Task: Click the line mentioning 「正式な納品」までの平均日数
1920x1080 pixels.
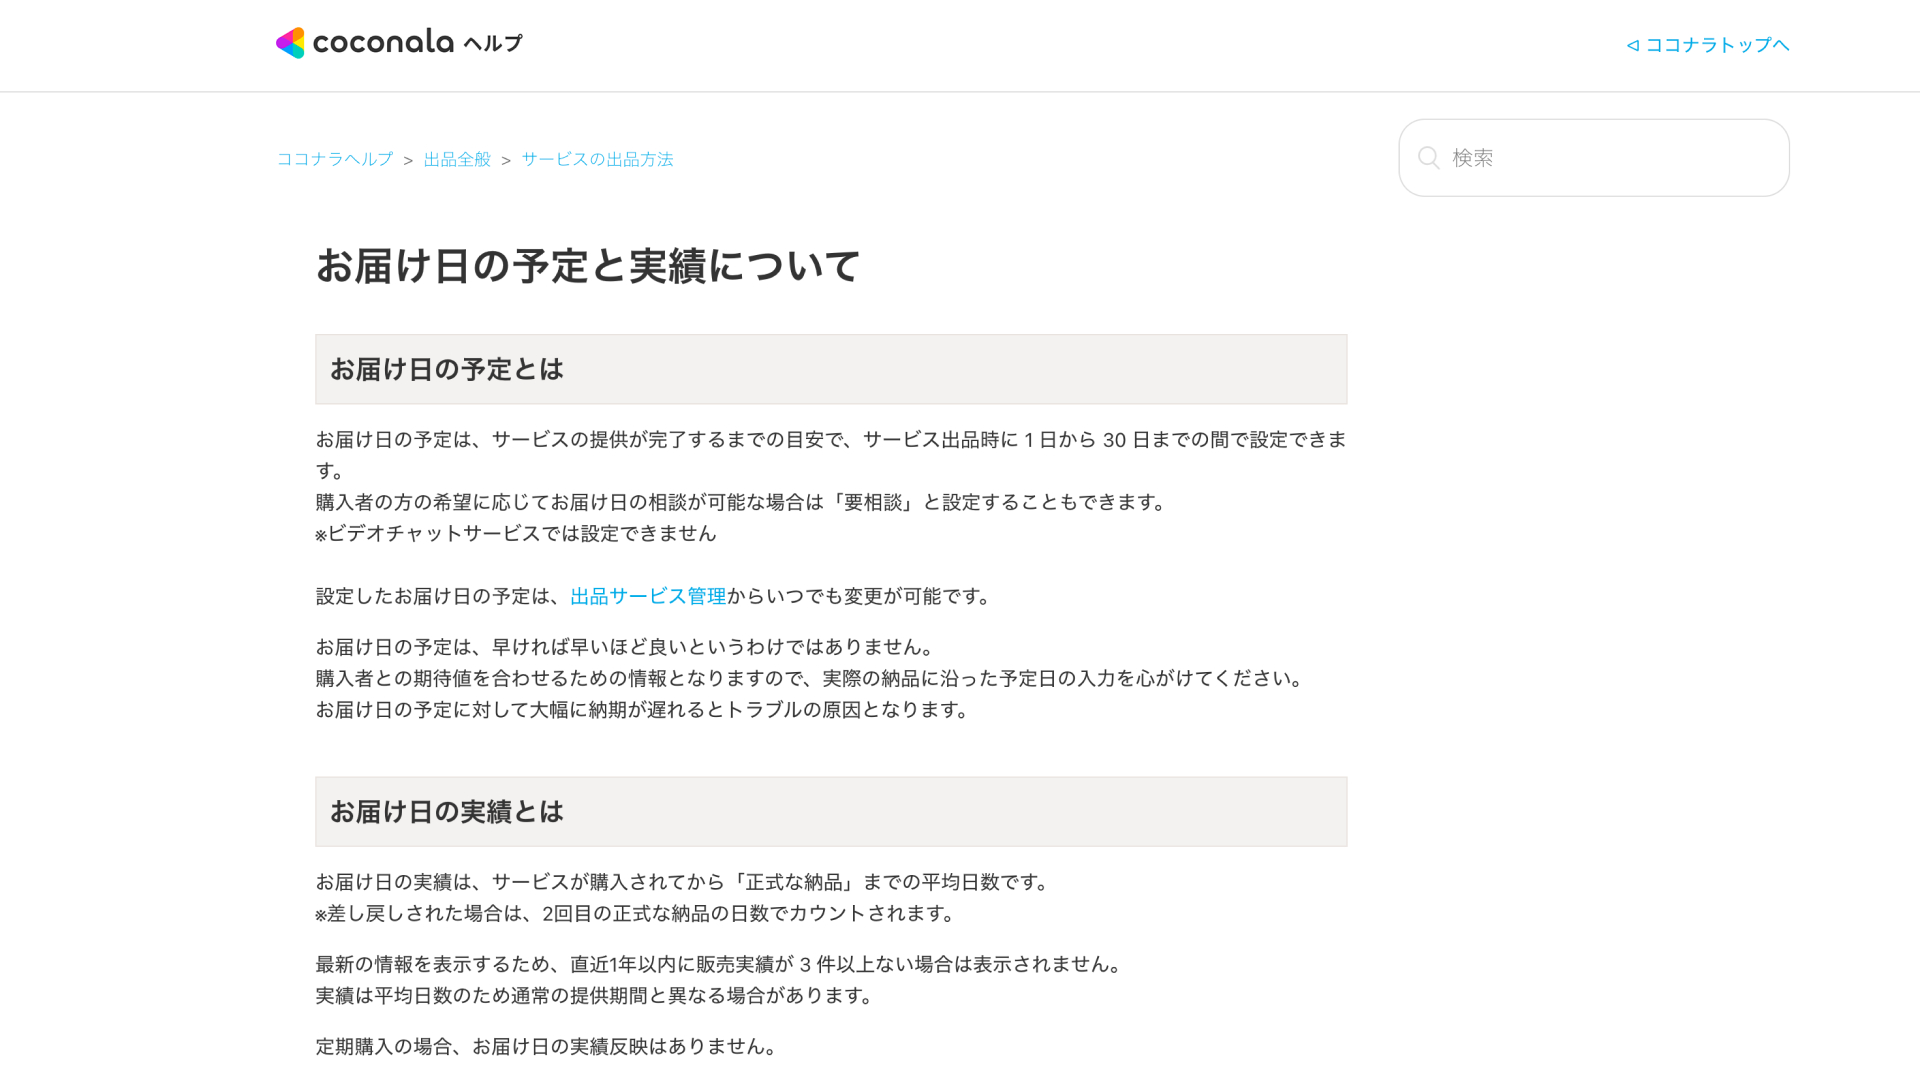Action: pyautogui.click(x=683, y=883)
